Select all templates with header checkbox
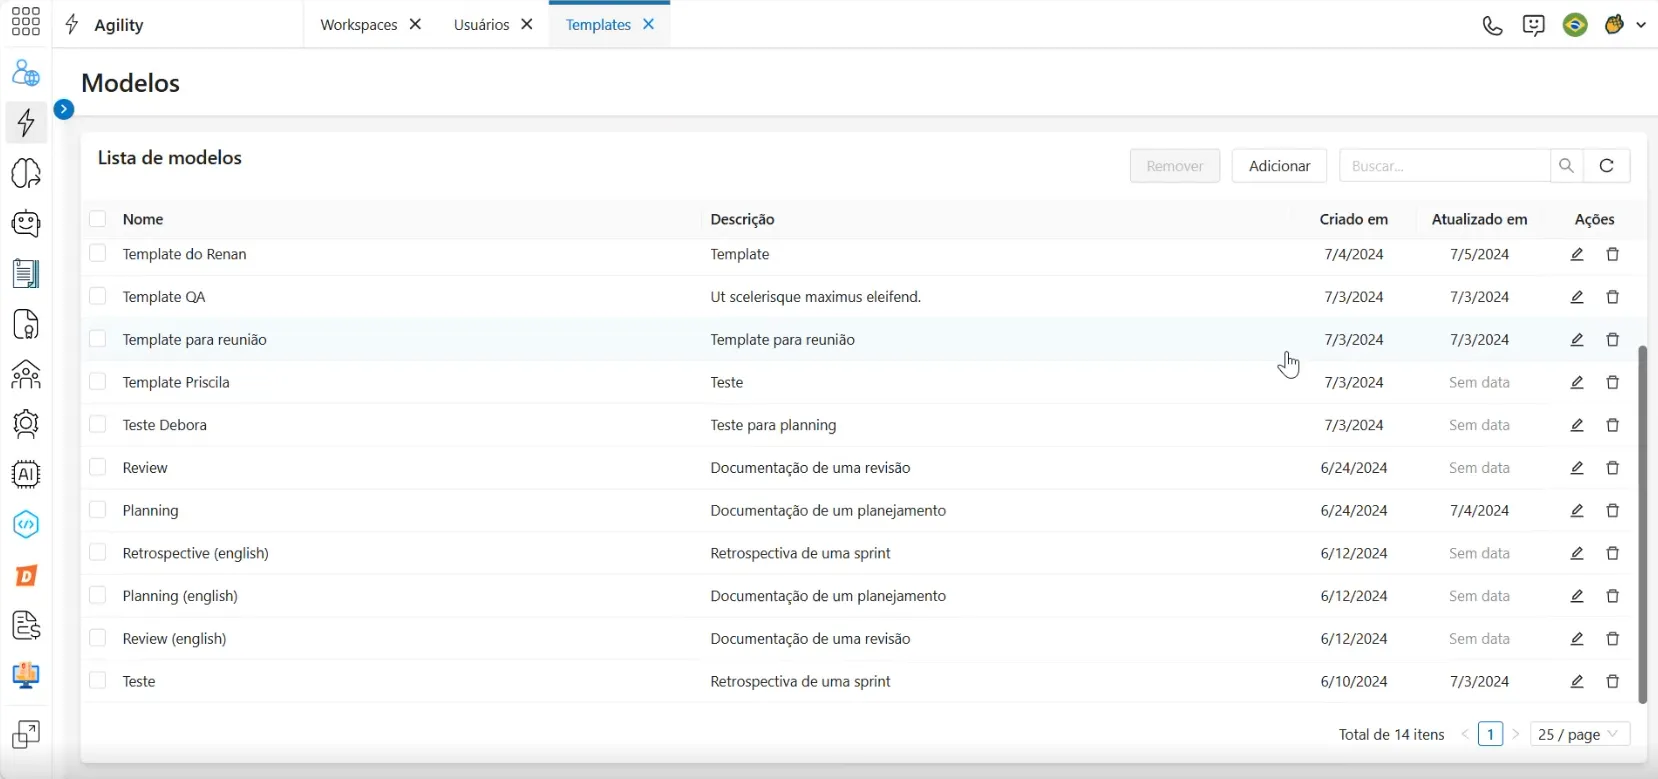1658x779 pixels. [97, 219]
